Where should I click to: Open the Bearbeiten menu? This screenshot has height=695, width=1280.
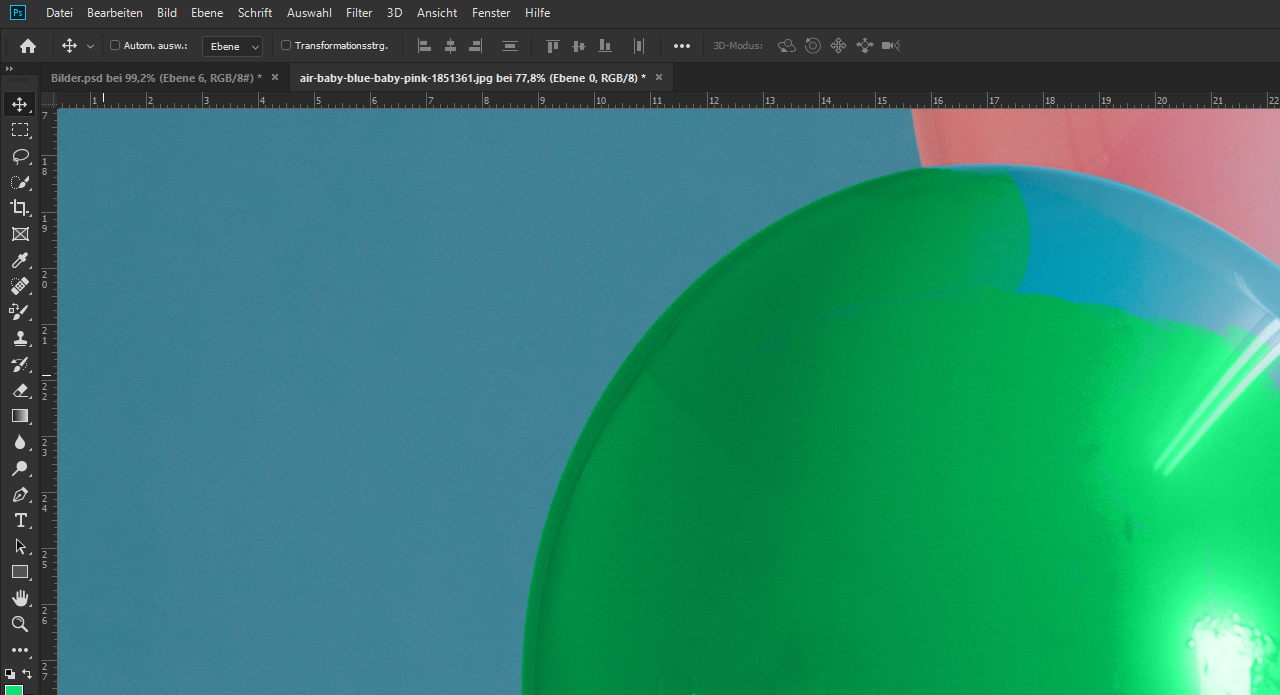(115, 13)
